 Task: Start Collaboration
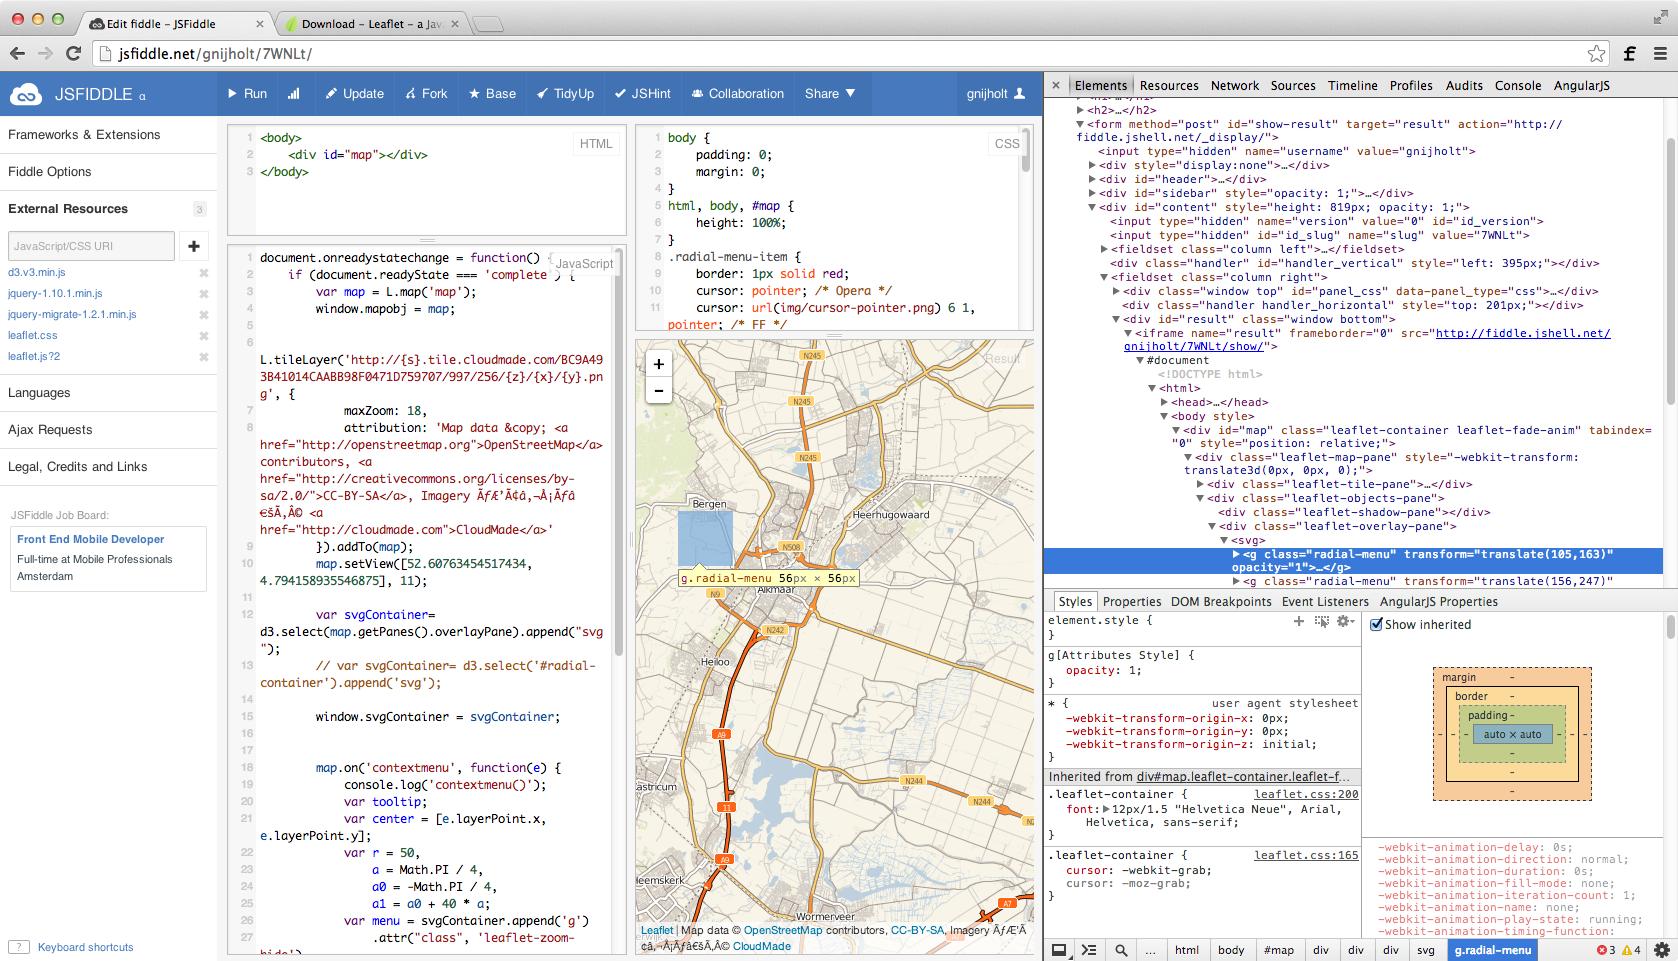(737, 93)
